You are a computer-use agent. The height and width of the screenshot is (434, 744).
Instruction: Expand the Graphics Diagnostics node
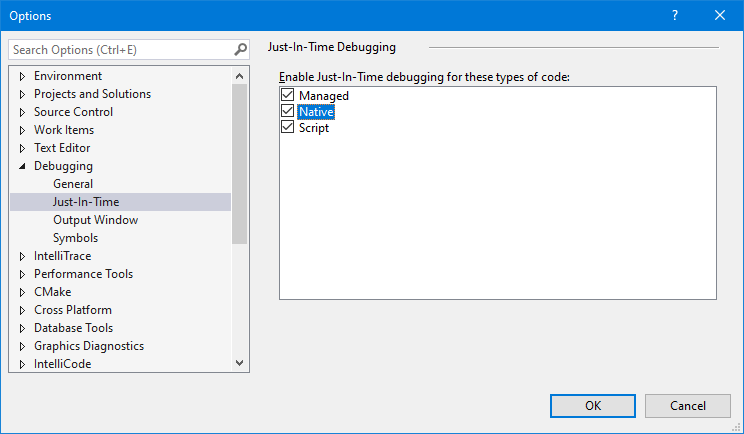[x=22, y=347]
